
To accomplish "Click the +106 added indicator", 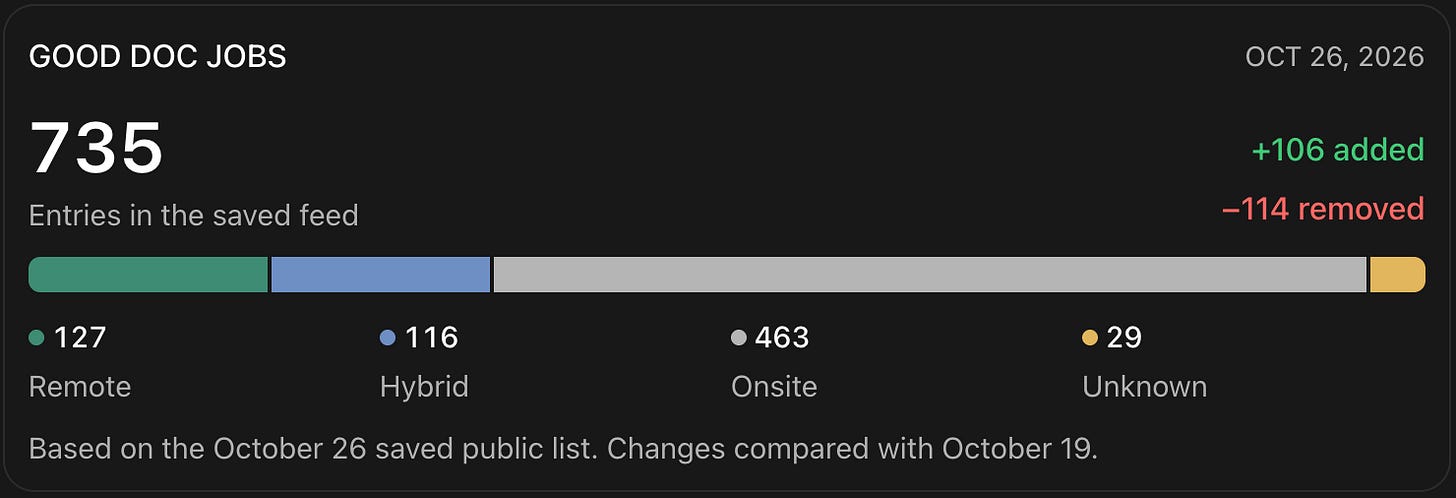I will 1338,150.
